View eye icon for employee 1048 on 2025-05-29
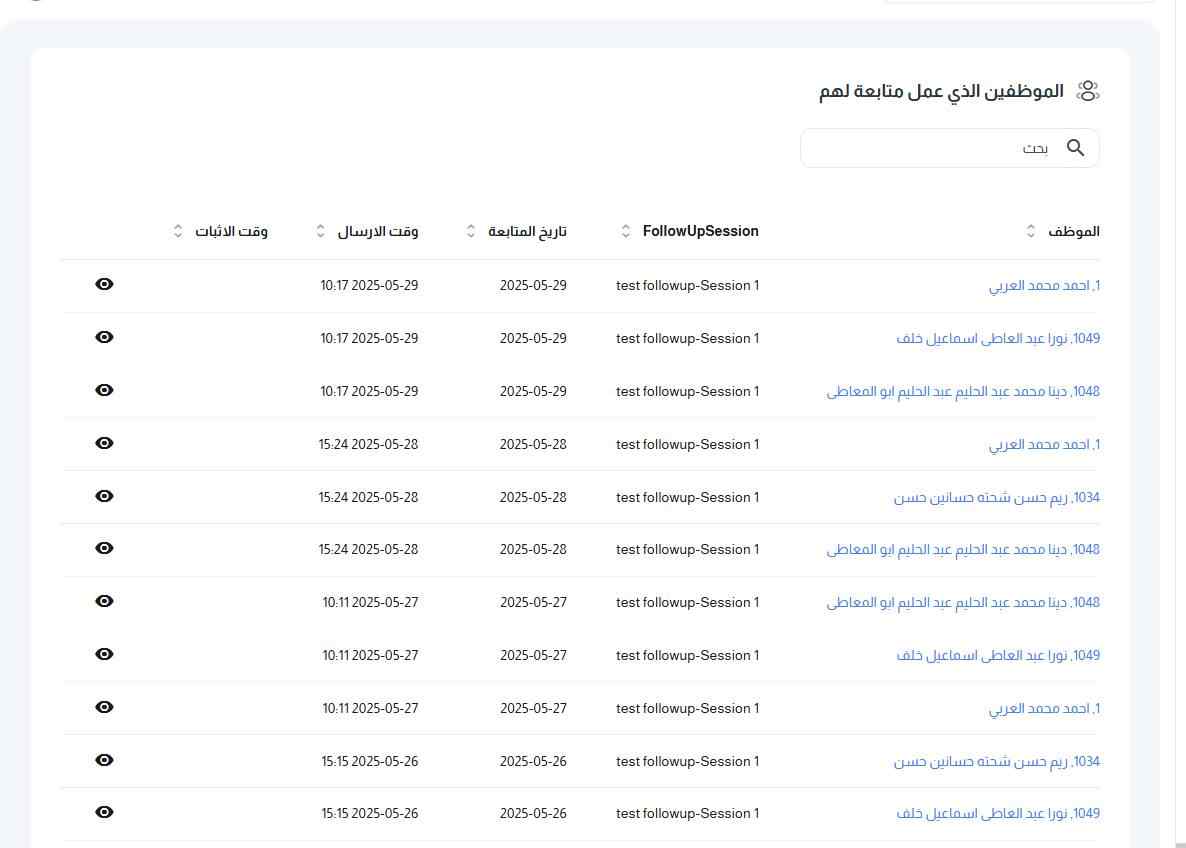Image resolution: width=1186 pixels, height=848 pixels. tap(104, 390)
